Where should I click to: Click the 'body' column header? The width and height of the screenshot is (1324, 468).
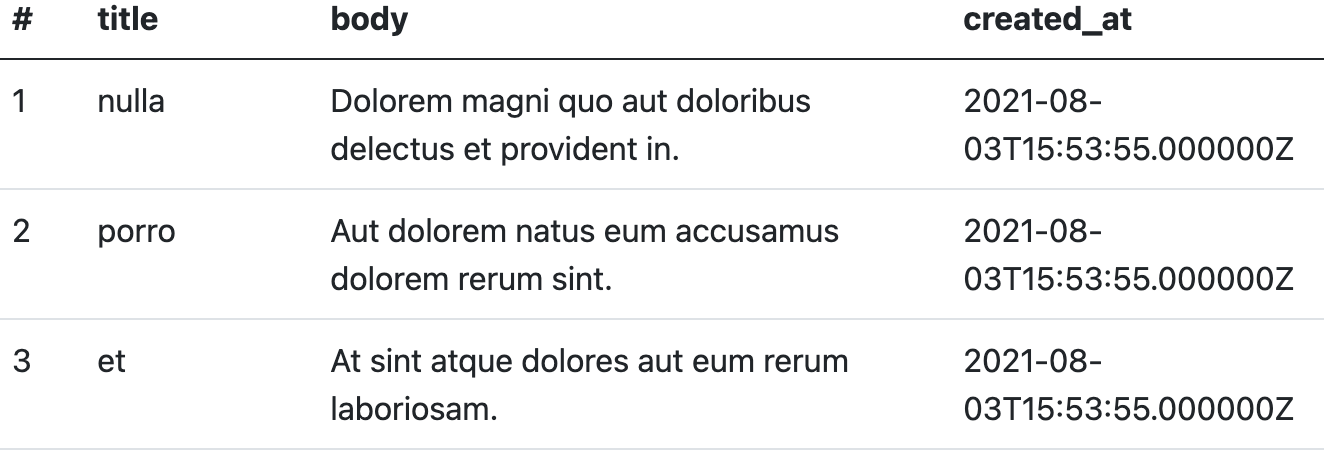point(369,21)
